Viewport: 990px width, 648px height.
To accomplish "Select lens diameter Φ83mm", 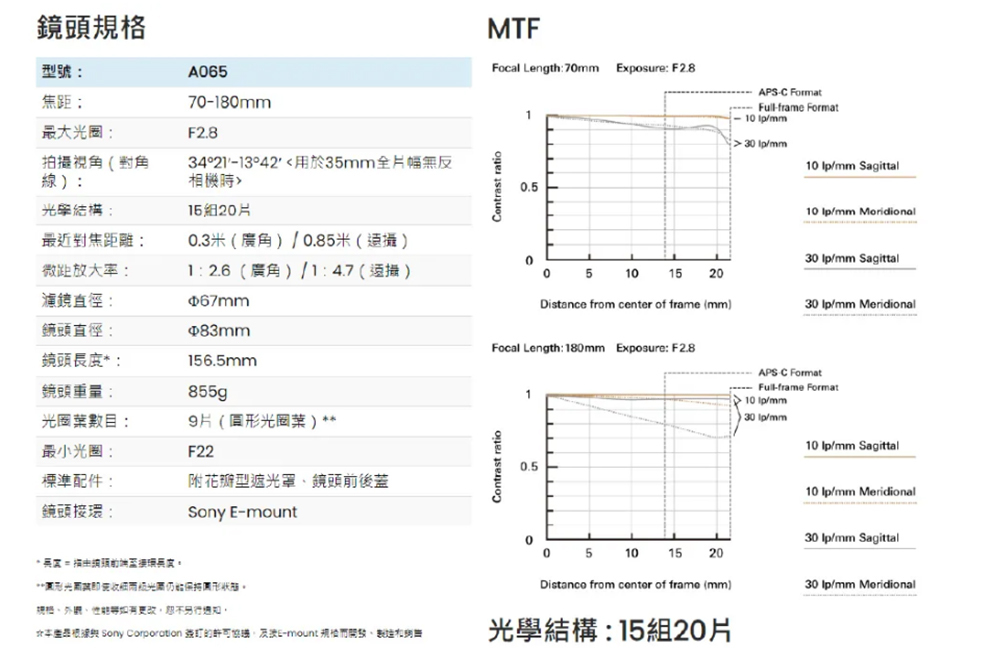I will [x=219, y=331].
